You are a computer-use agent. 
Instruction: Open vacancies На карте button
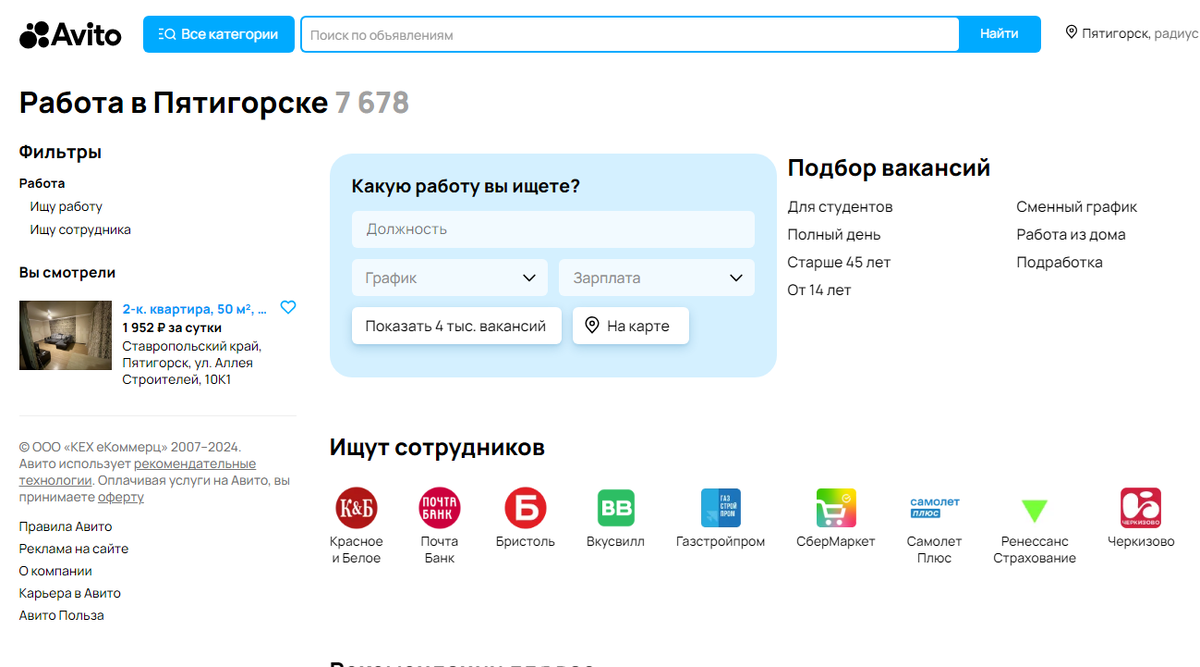[x=630, y=325]
